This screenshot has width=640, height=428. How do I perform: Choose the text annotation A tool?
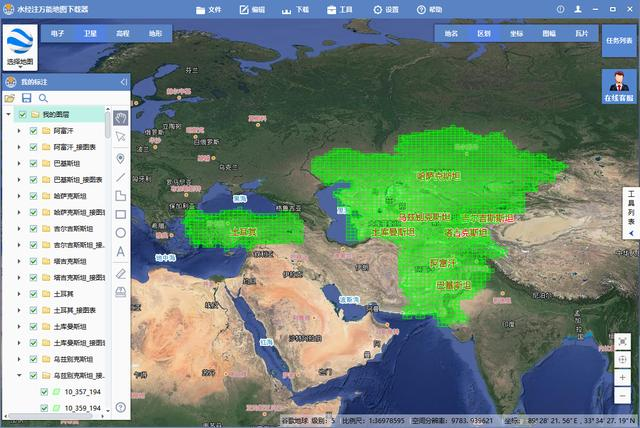[x=120, y=251]
